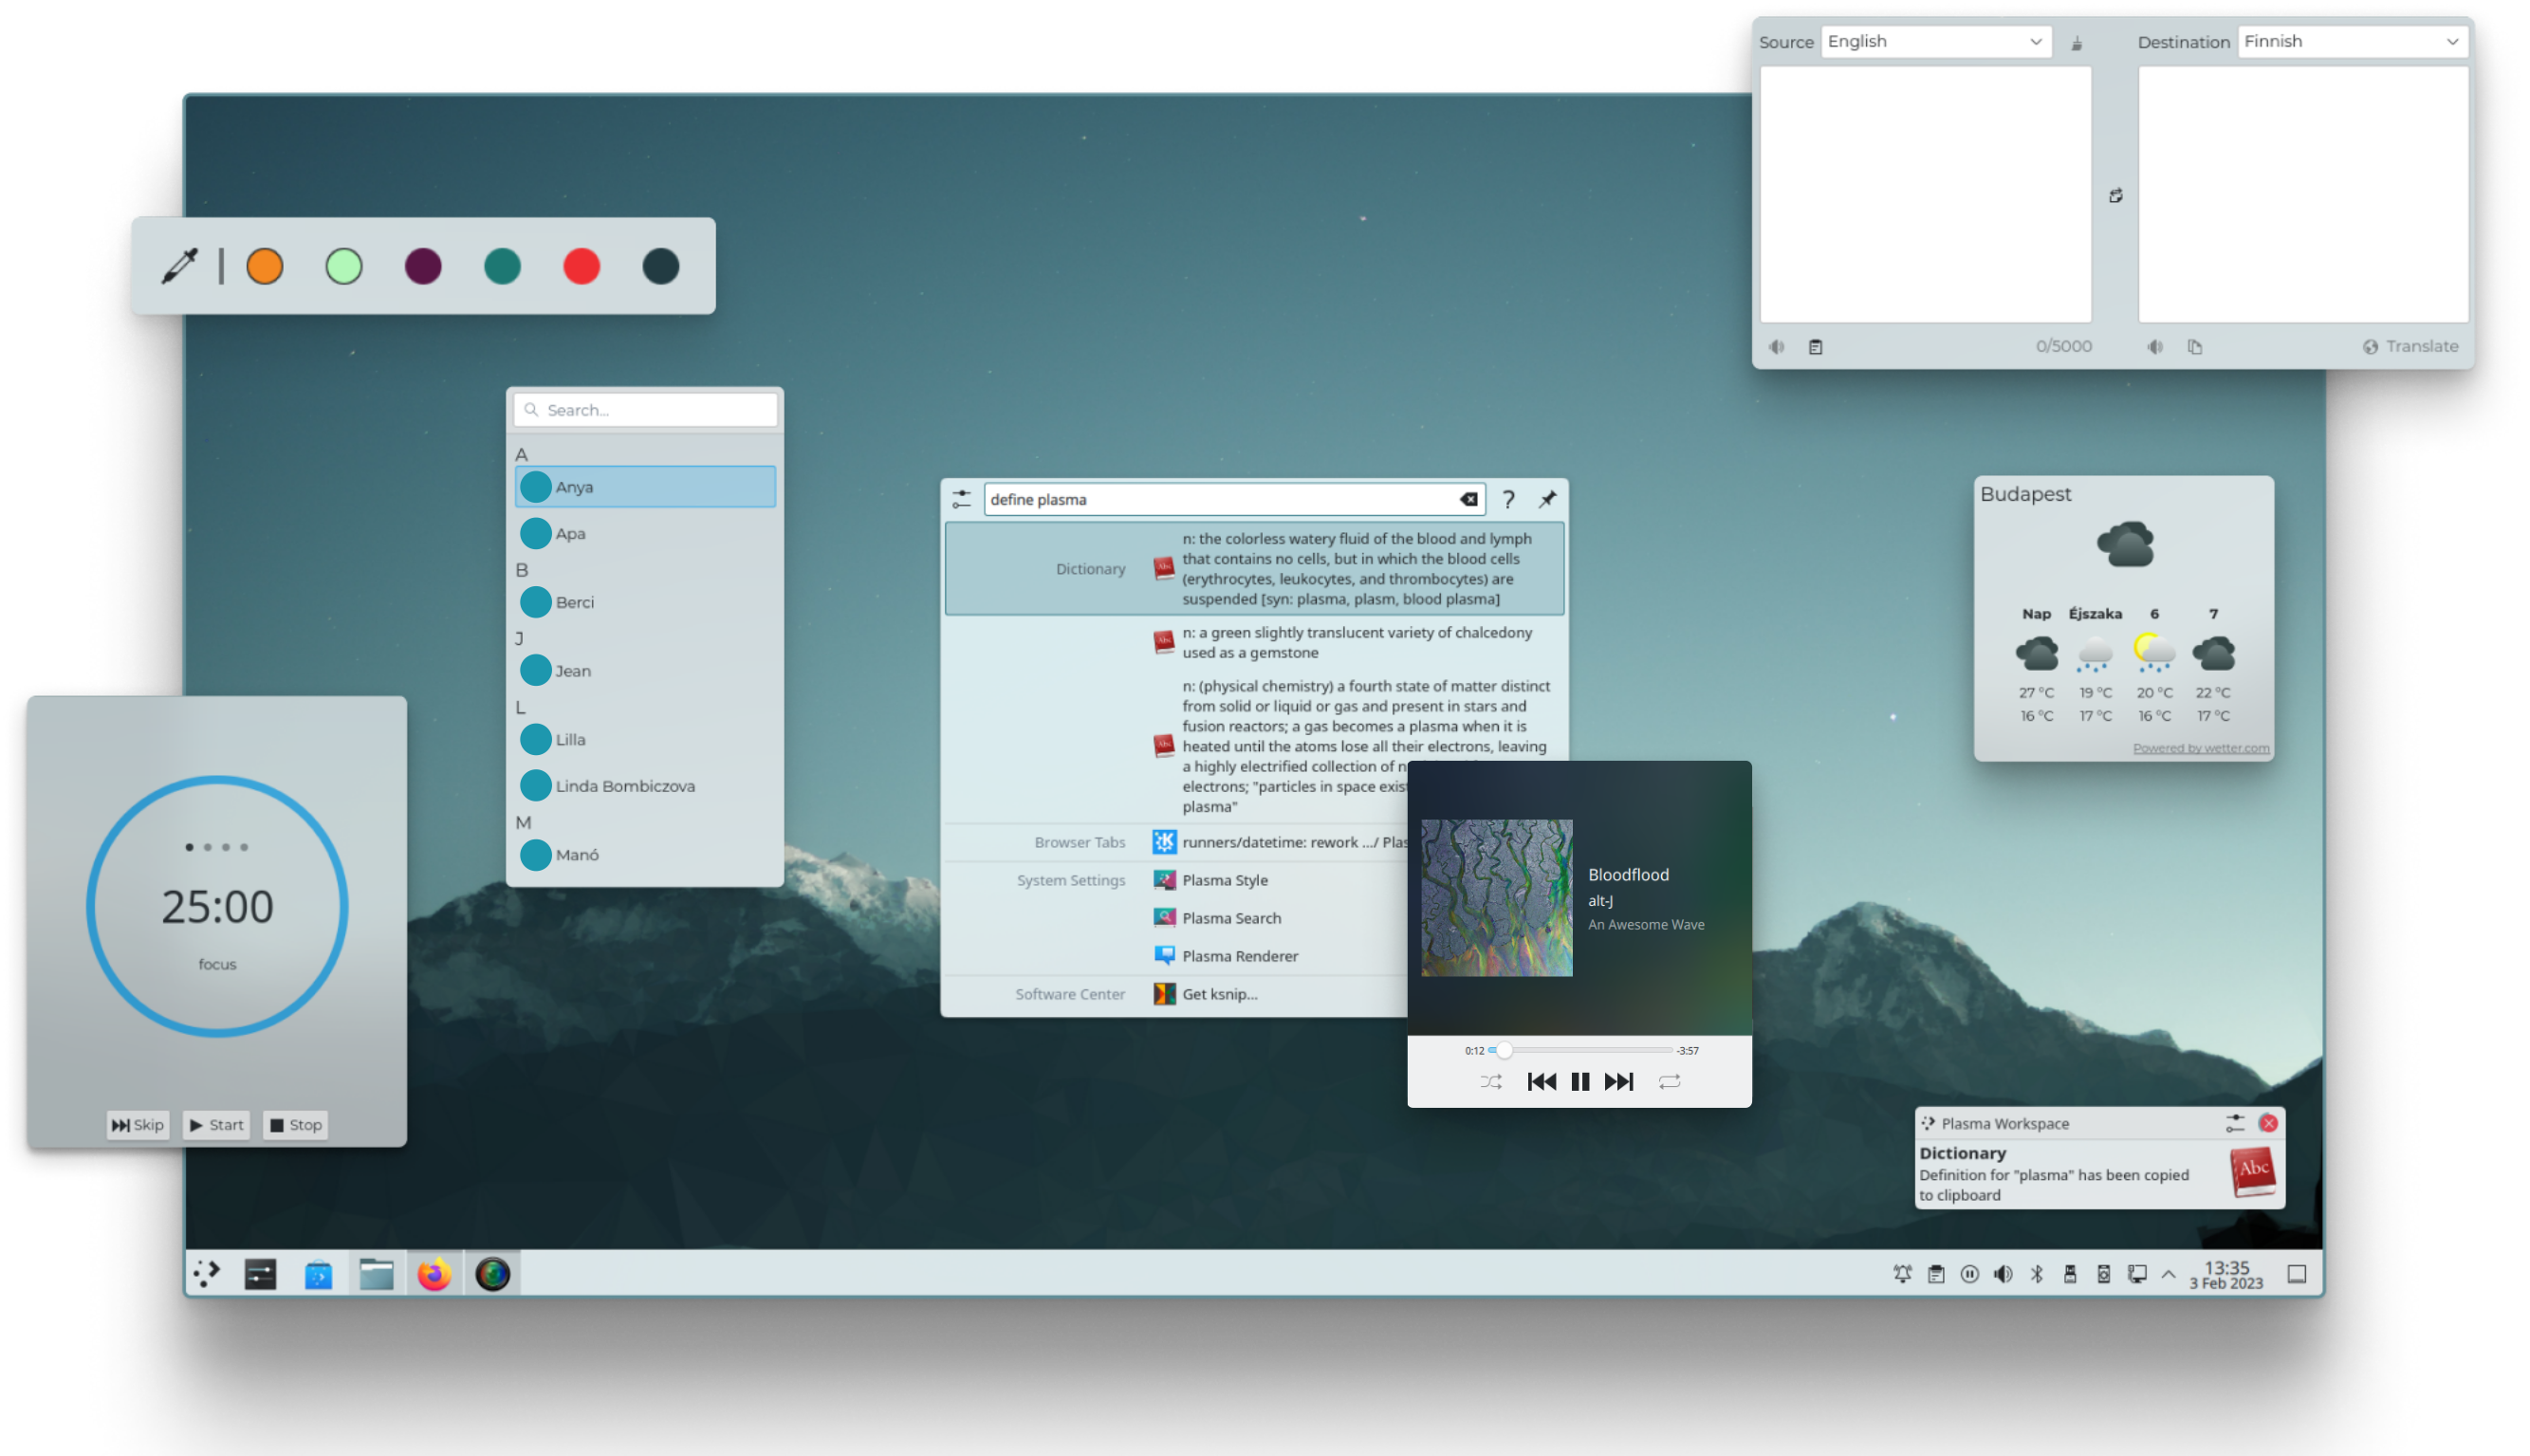Click the eyedropper color picker icon

180,266
